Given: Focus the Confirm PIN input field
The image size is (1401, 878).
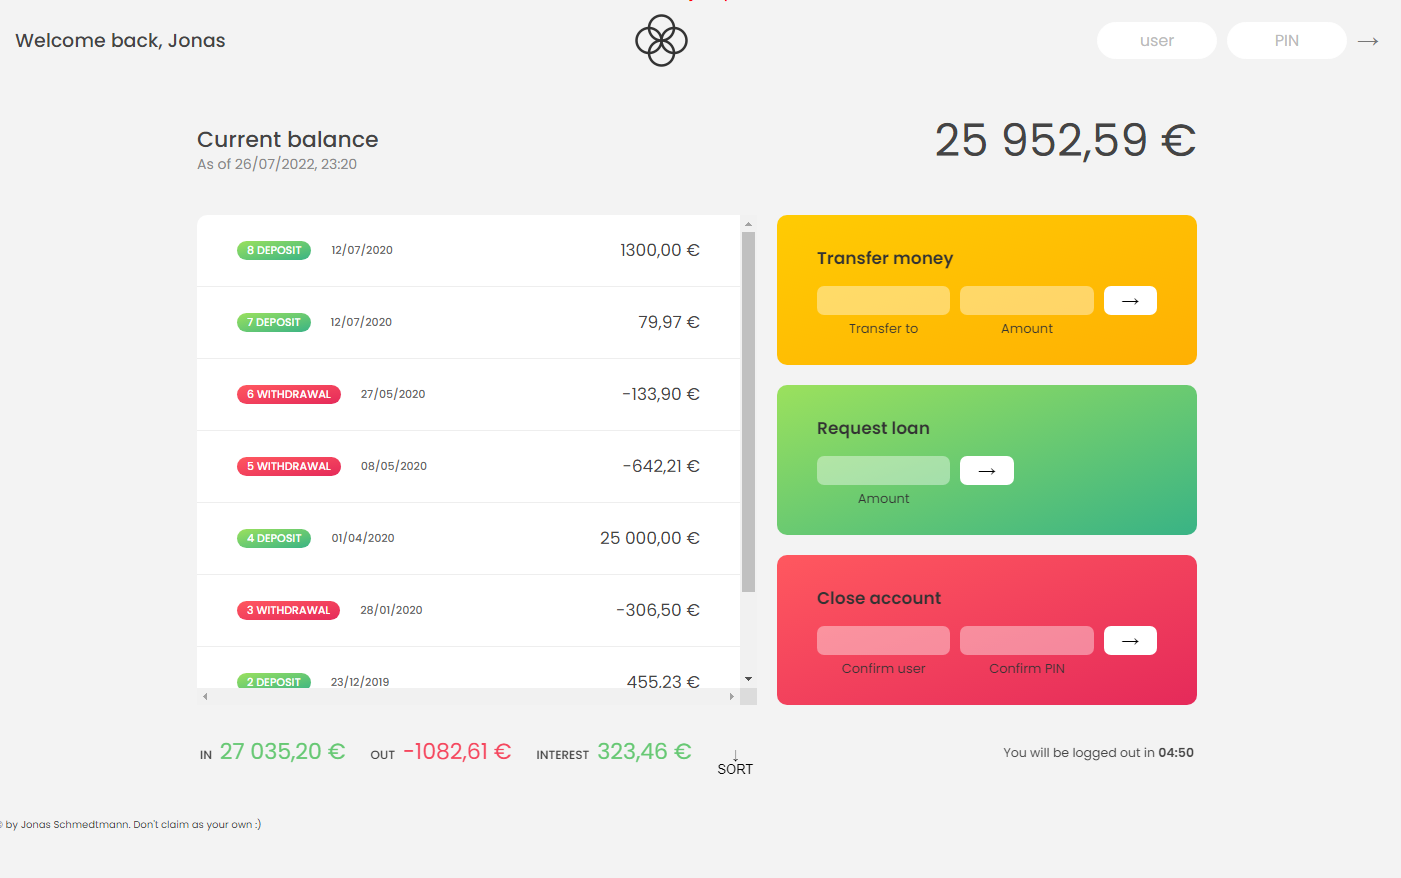Looking at the screenshot, I should [x=1027, y=641].
